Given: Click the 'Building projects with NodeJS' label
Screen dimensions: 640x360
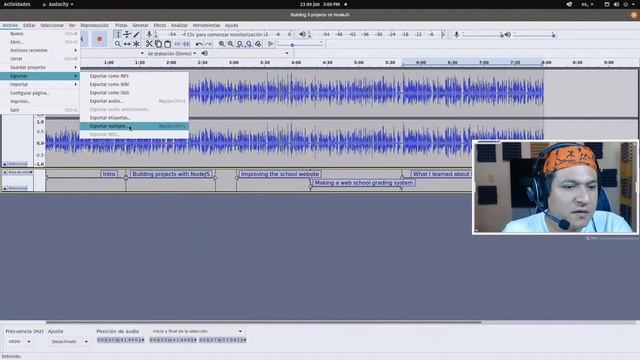Looking at the screenshot, I should click(x=171, y=174).
